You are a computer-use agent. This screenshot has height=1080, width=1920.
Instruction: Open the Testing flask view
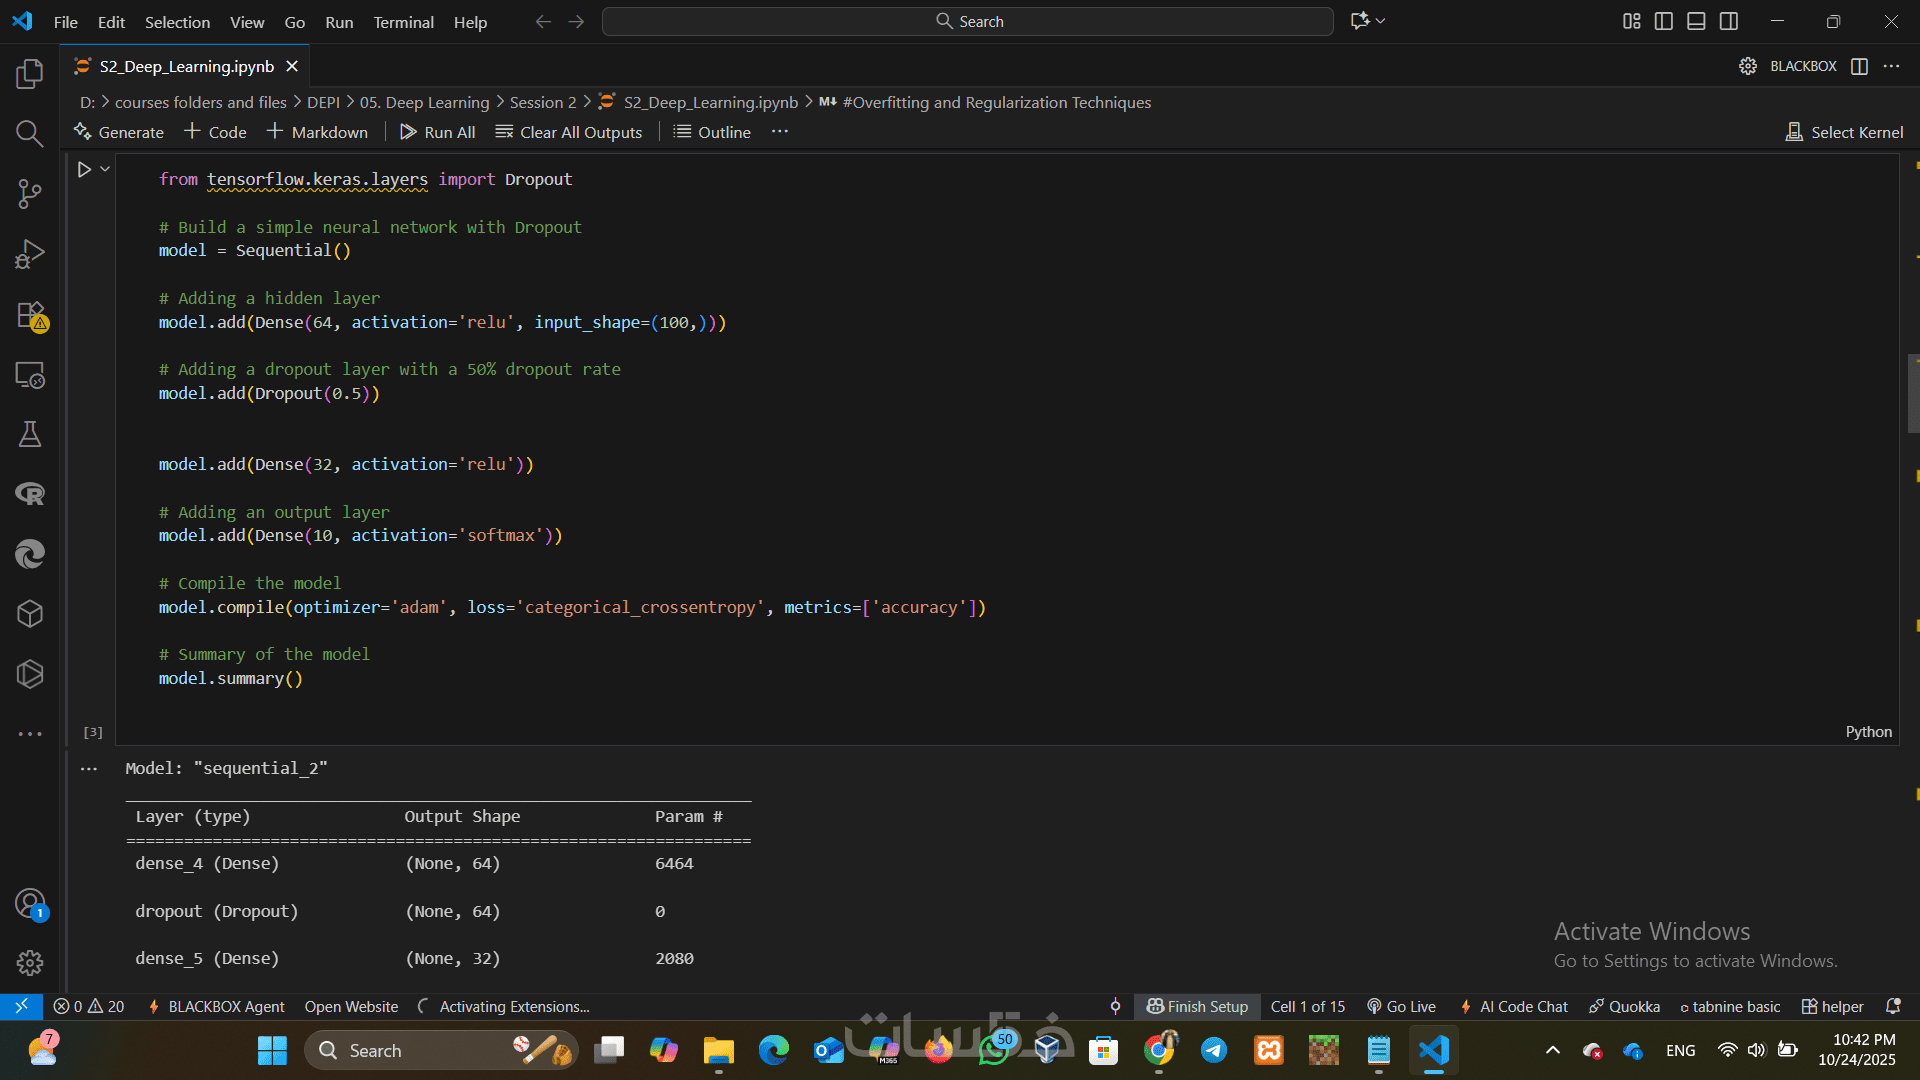(30, 434)
